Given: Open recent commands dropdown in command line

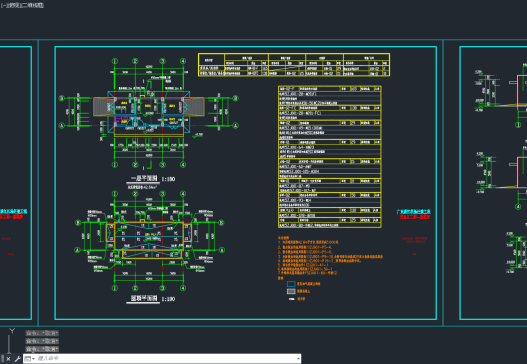Looking at the screenshot, I should click(30, 359).
